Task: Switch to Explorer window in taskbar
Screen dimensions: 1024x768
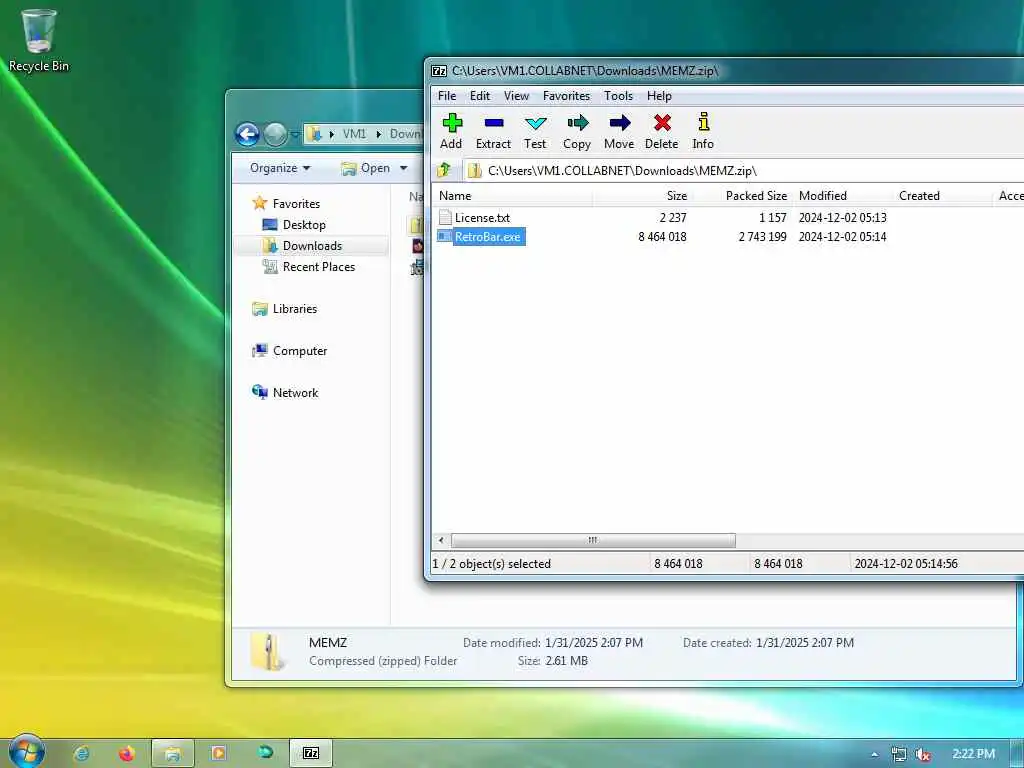Action: [173, 754]
